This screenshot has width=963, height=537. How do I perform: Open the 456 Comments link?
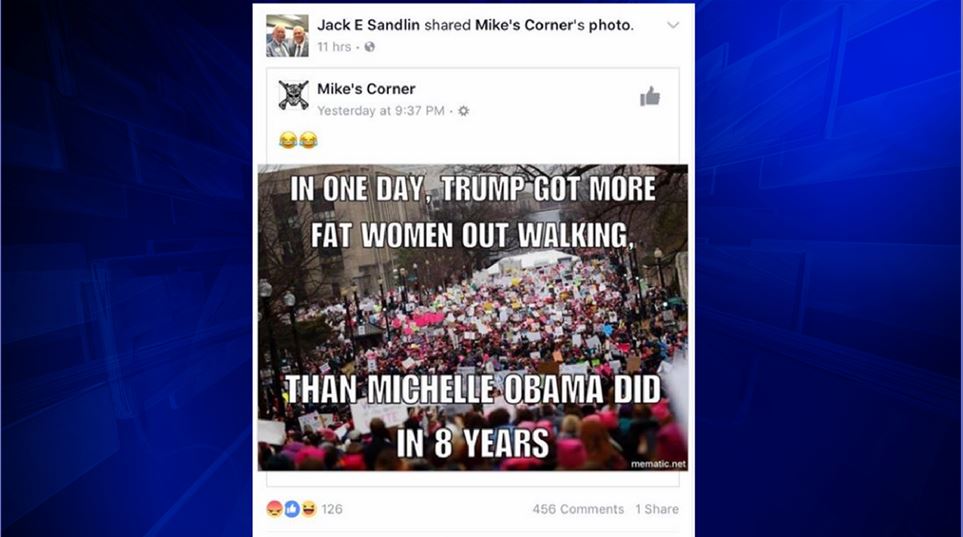tap(578, 509)
